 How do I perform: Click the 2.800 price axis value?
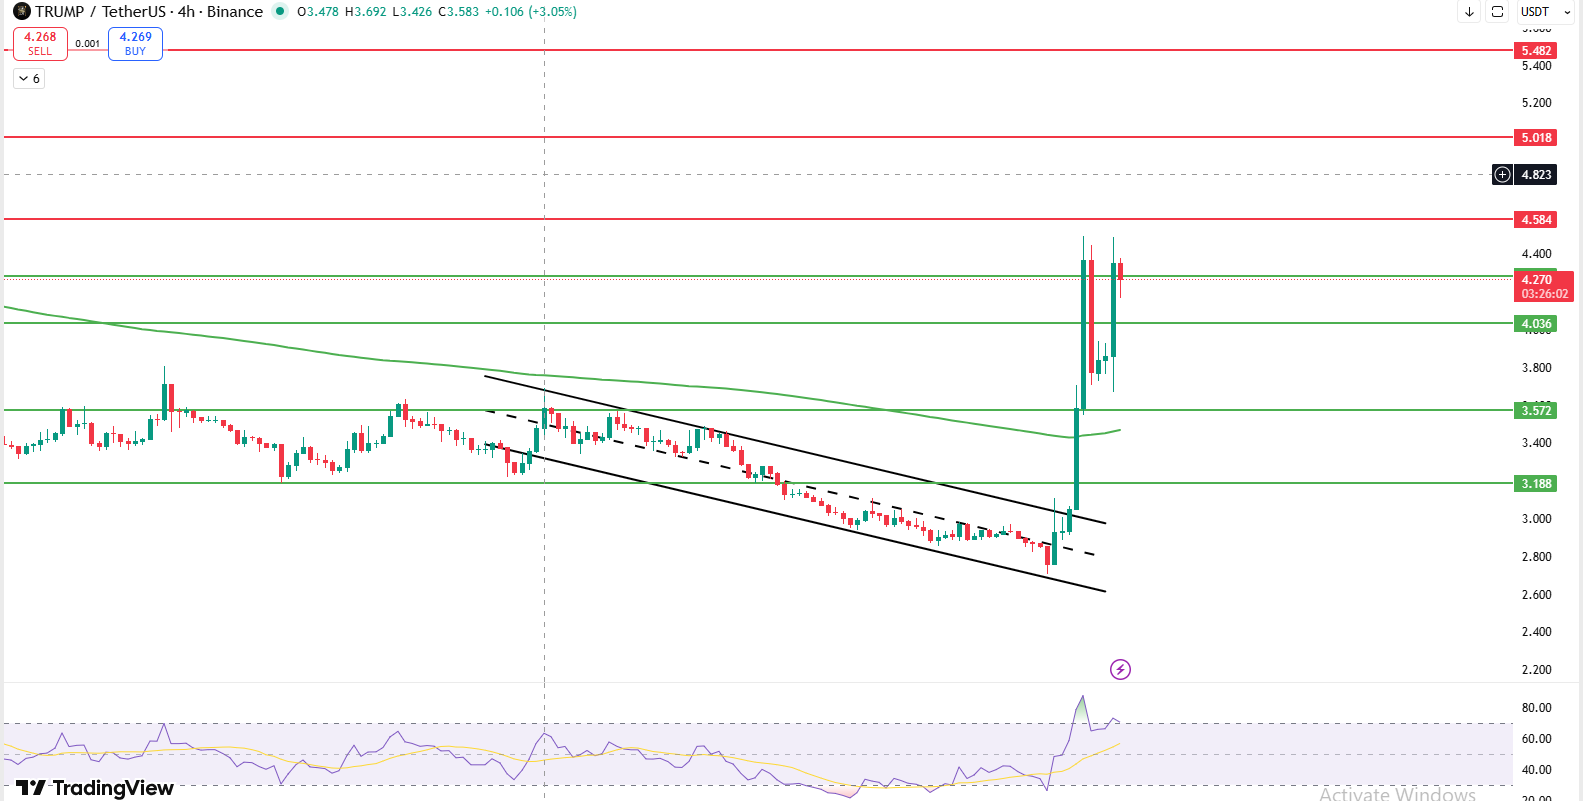[x=1536, y=557]
